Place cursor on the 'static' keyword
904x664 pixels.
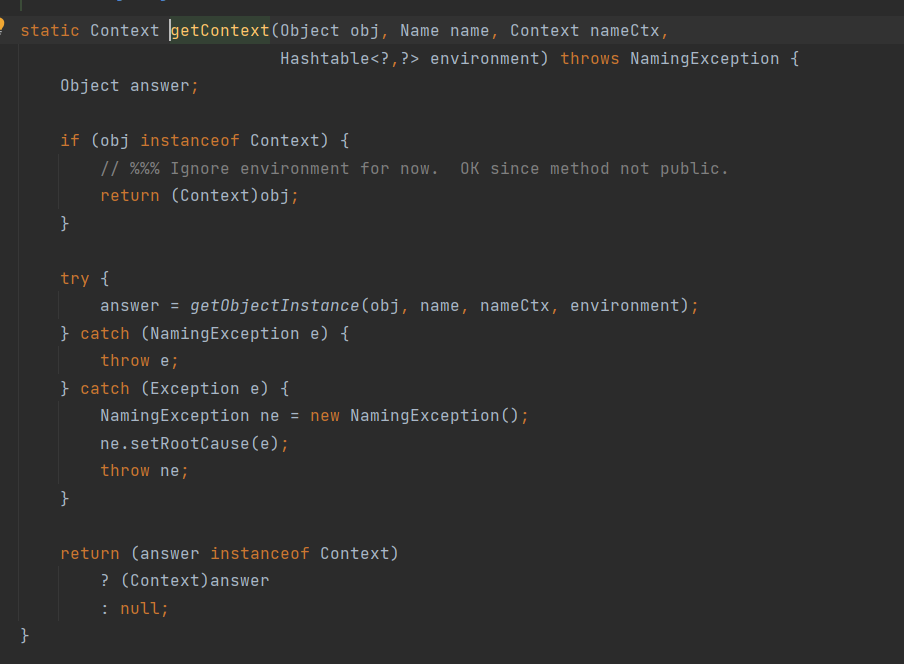50,30
